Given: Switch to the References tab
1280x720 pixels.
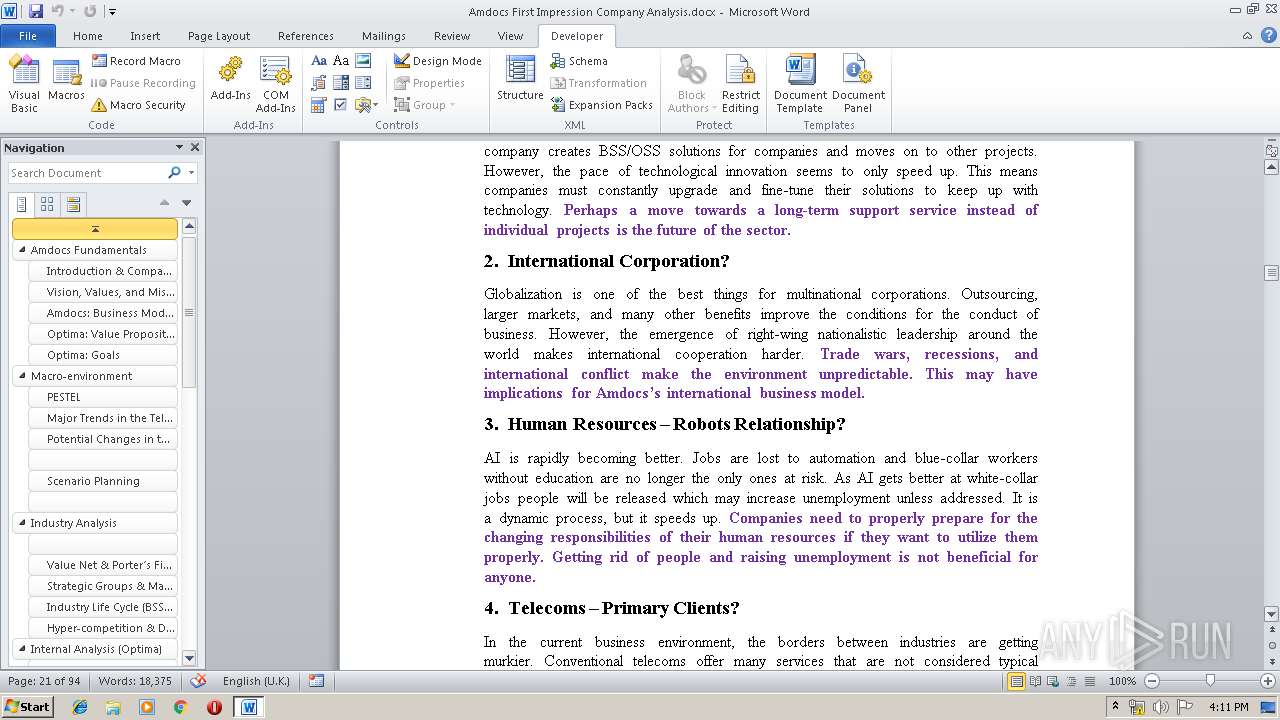Looking at the screenshot, I should (x=306, y=36).
